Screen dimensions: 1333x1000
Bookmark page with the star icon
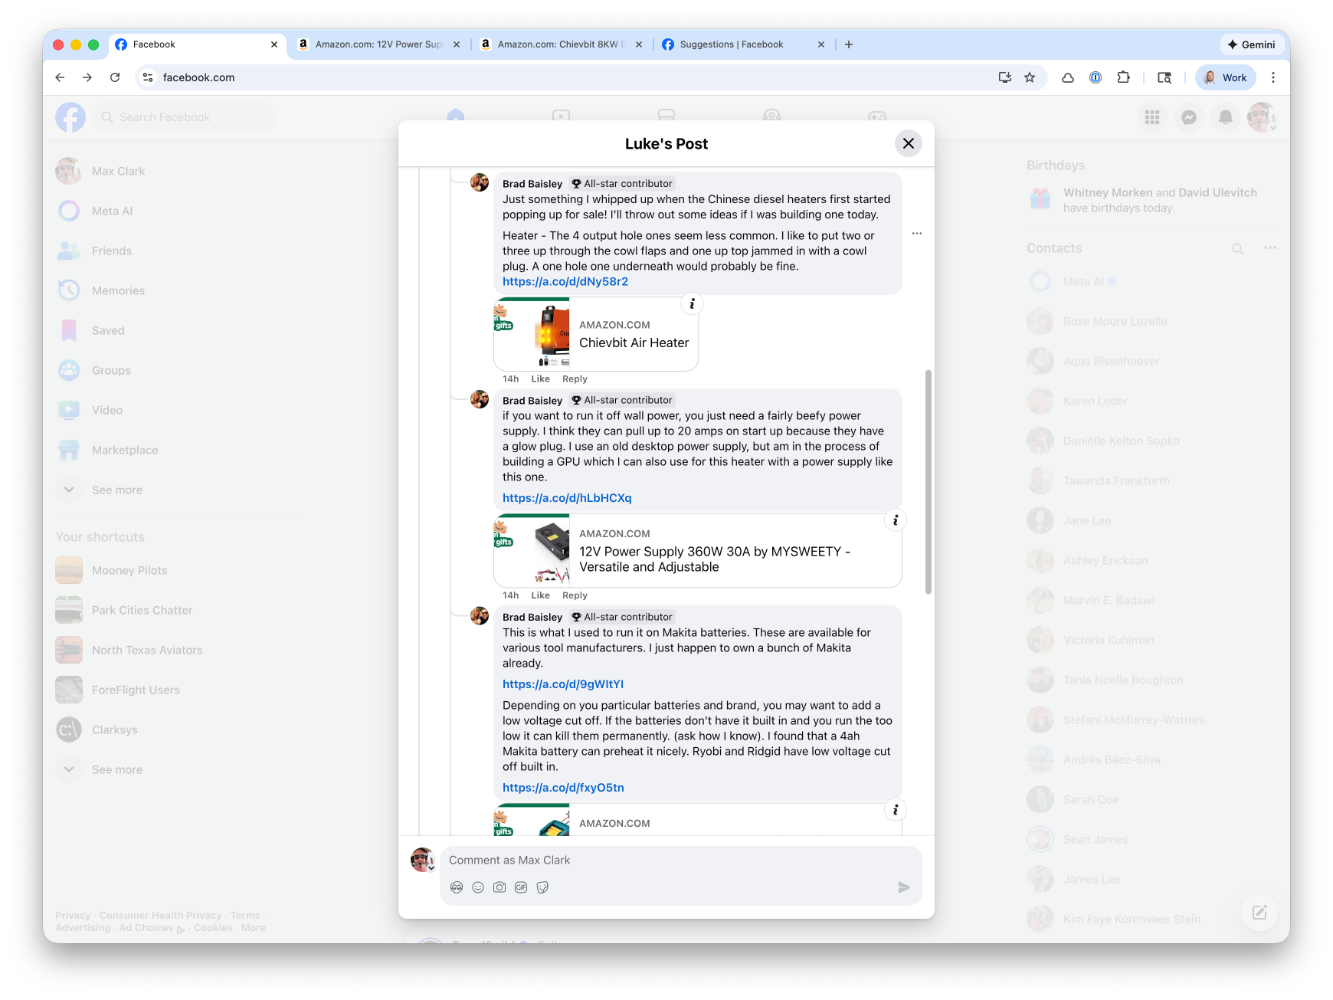(x=1029, y=77)
